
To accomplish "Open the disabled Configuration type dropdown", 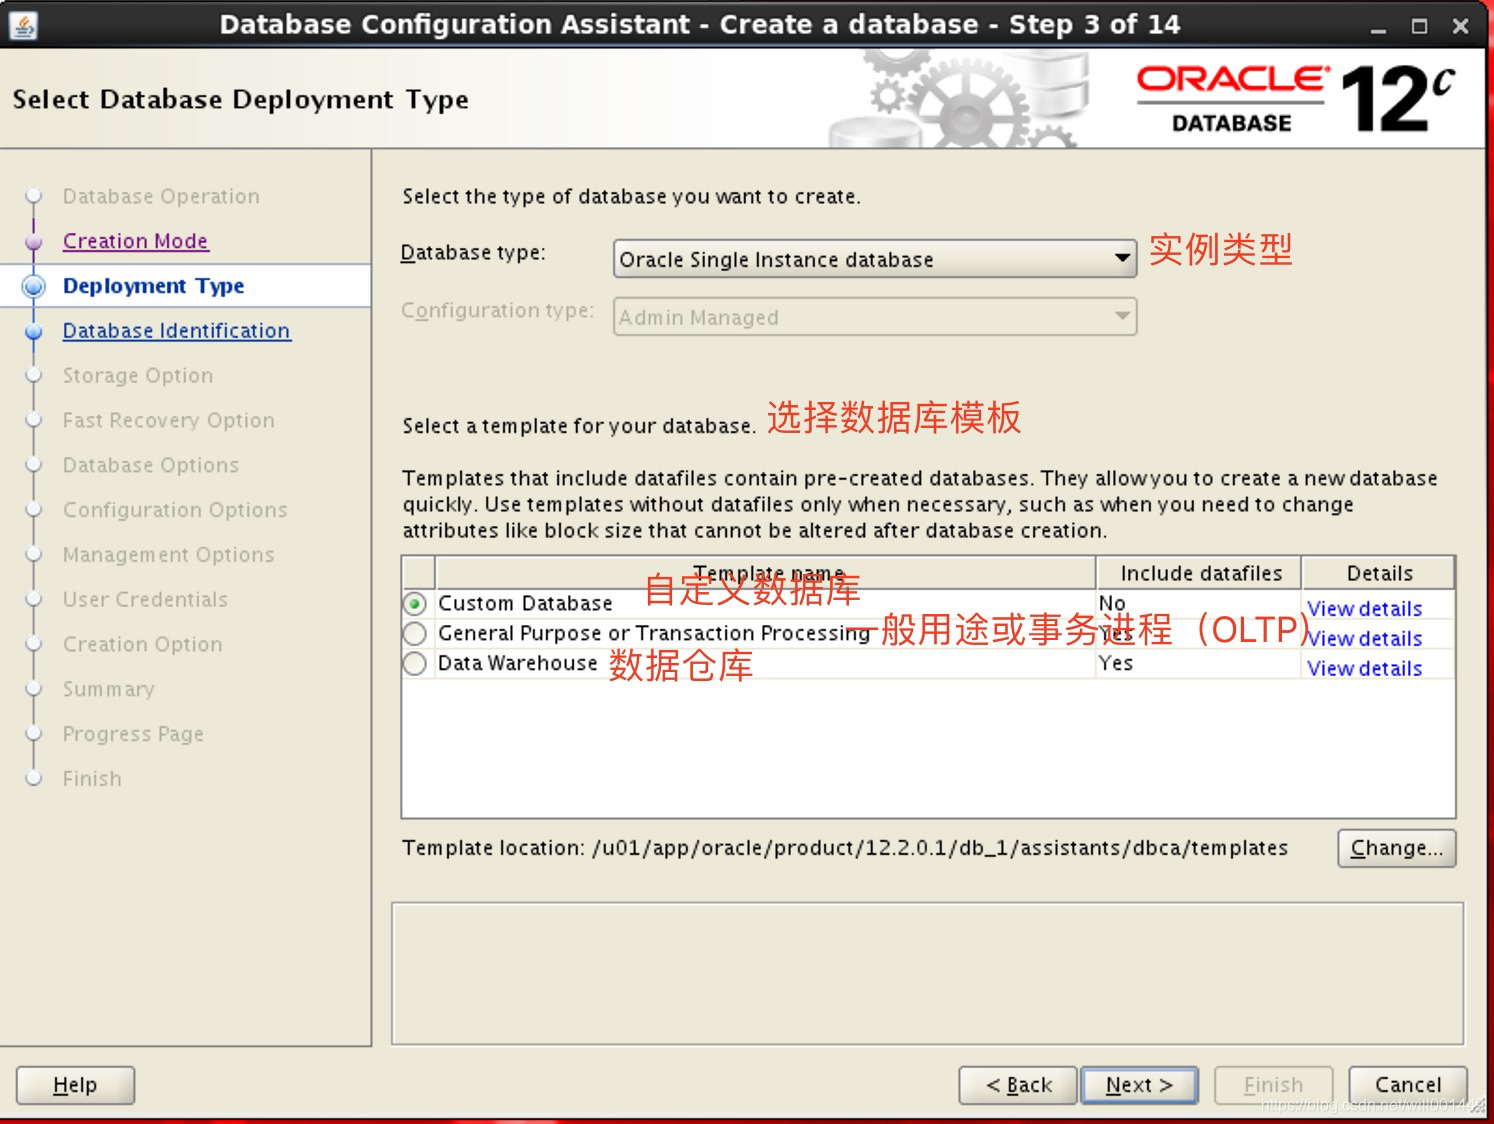I will [x=875, y=317].
